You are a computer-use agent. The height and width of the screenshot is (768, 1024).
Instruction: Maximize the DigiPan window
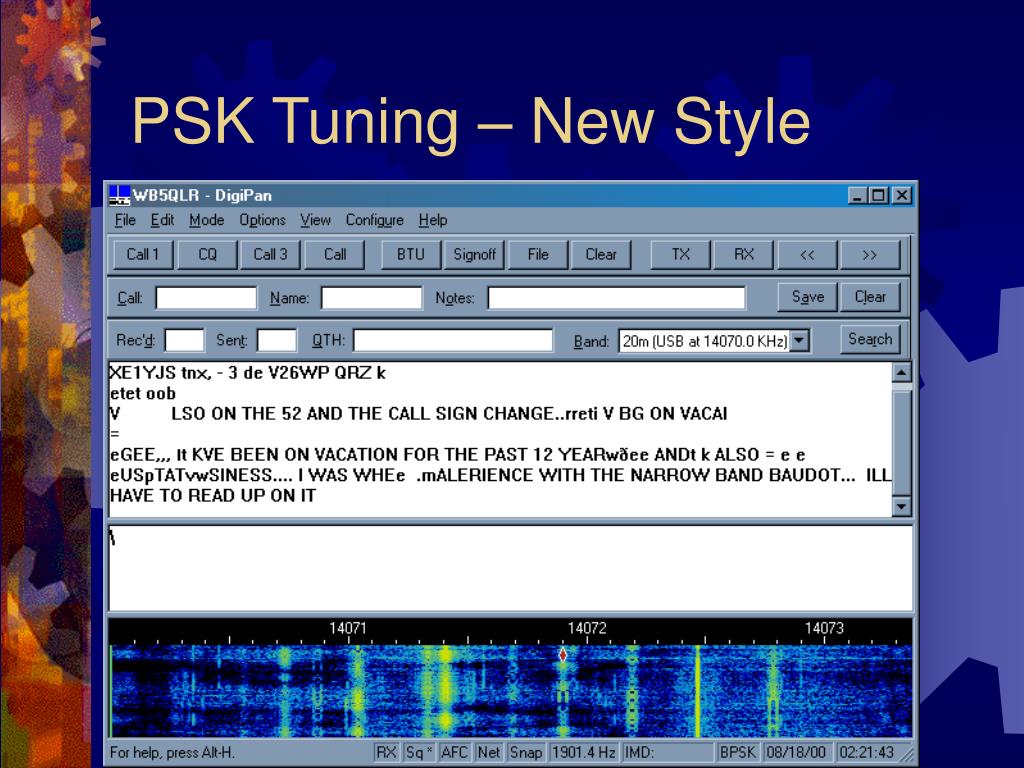878,195
